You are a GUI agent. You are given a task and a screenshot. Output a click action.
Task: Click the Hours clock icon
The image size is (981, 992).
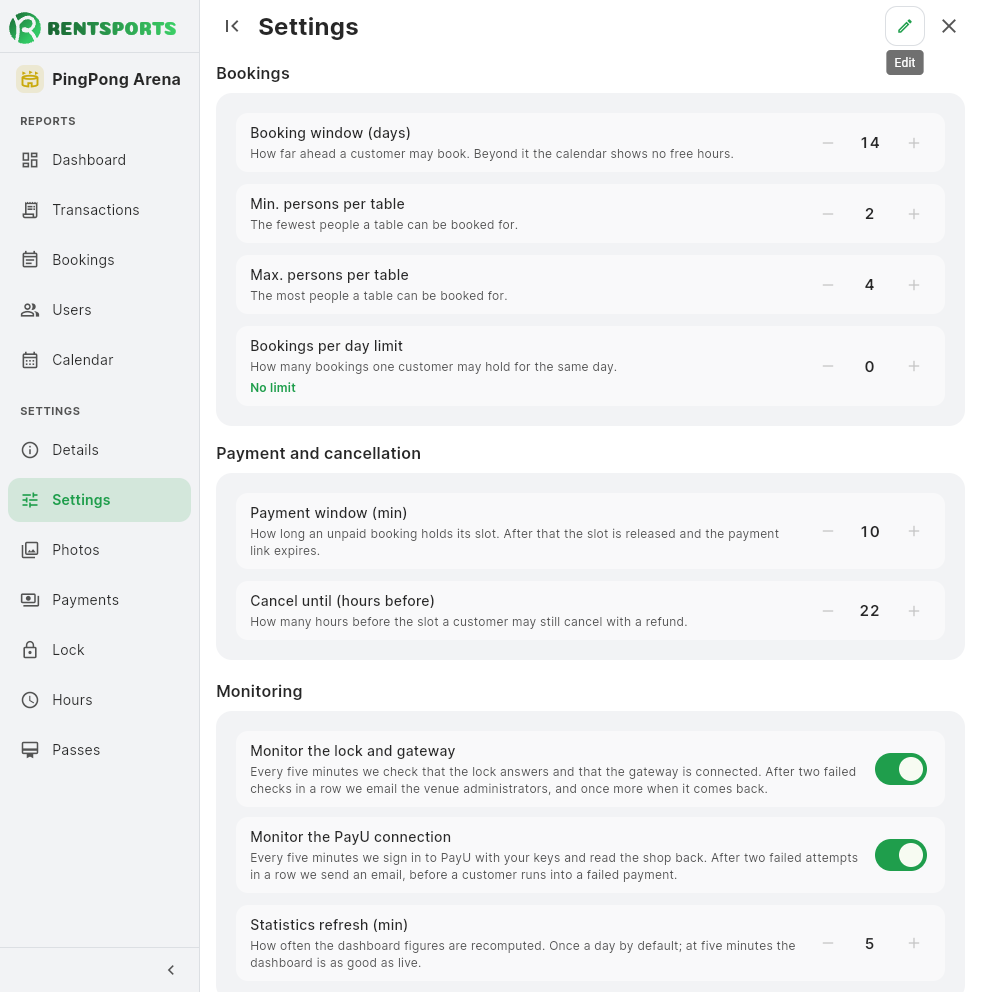click(30, 700)
